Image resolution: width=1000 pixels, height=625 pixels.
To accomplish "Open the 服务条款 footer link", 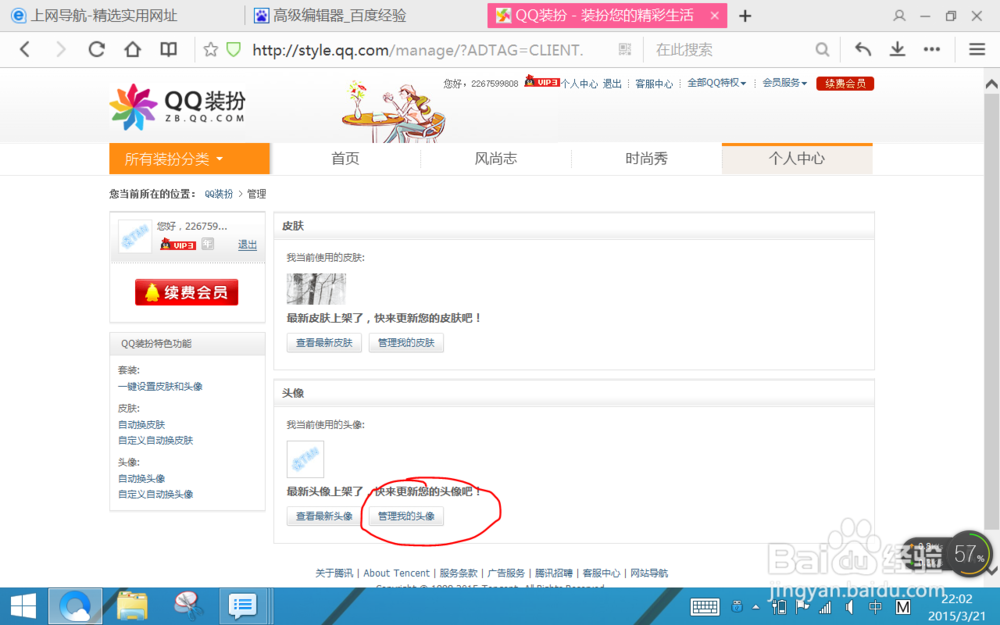I will tap(459, 573).
